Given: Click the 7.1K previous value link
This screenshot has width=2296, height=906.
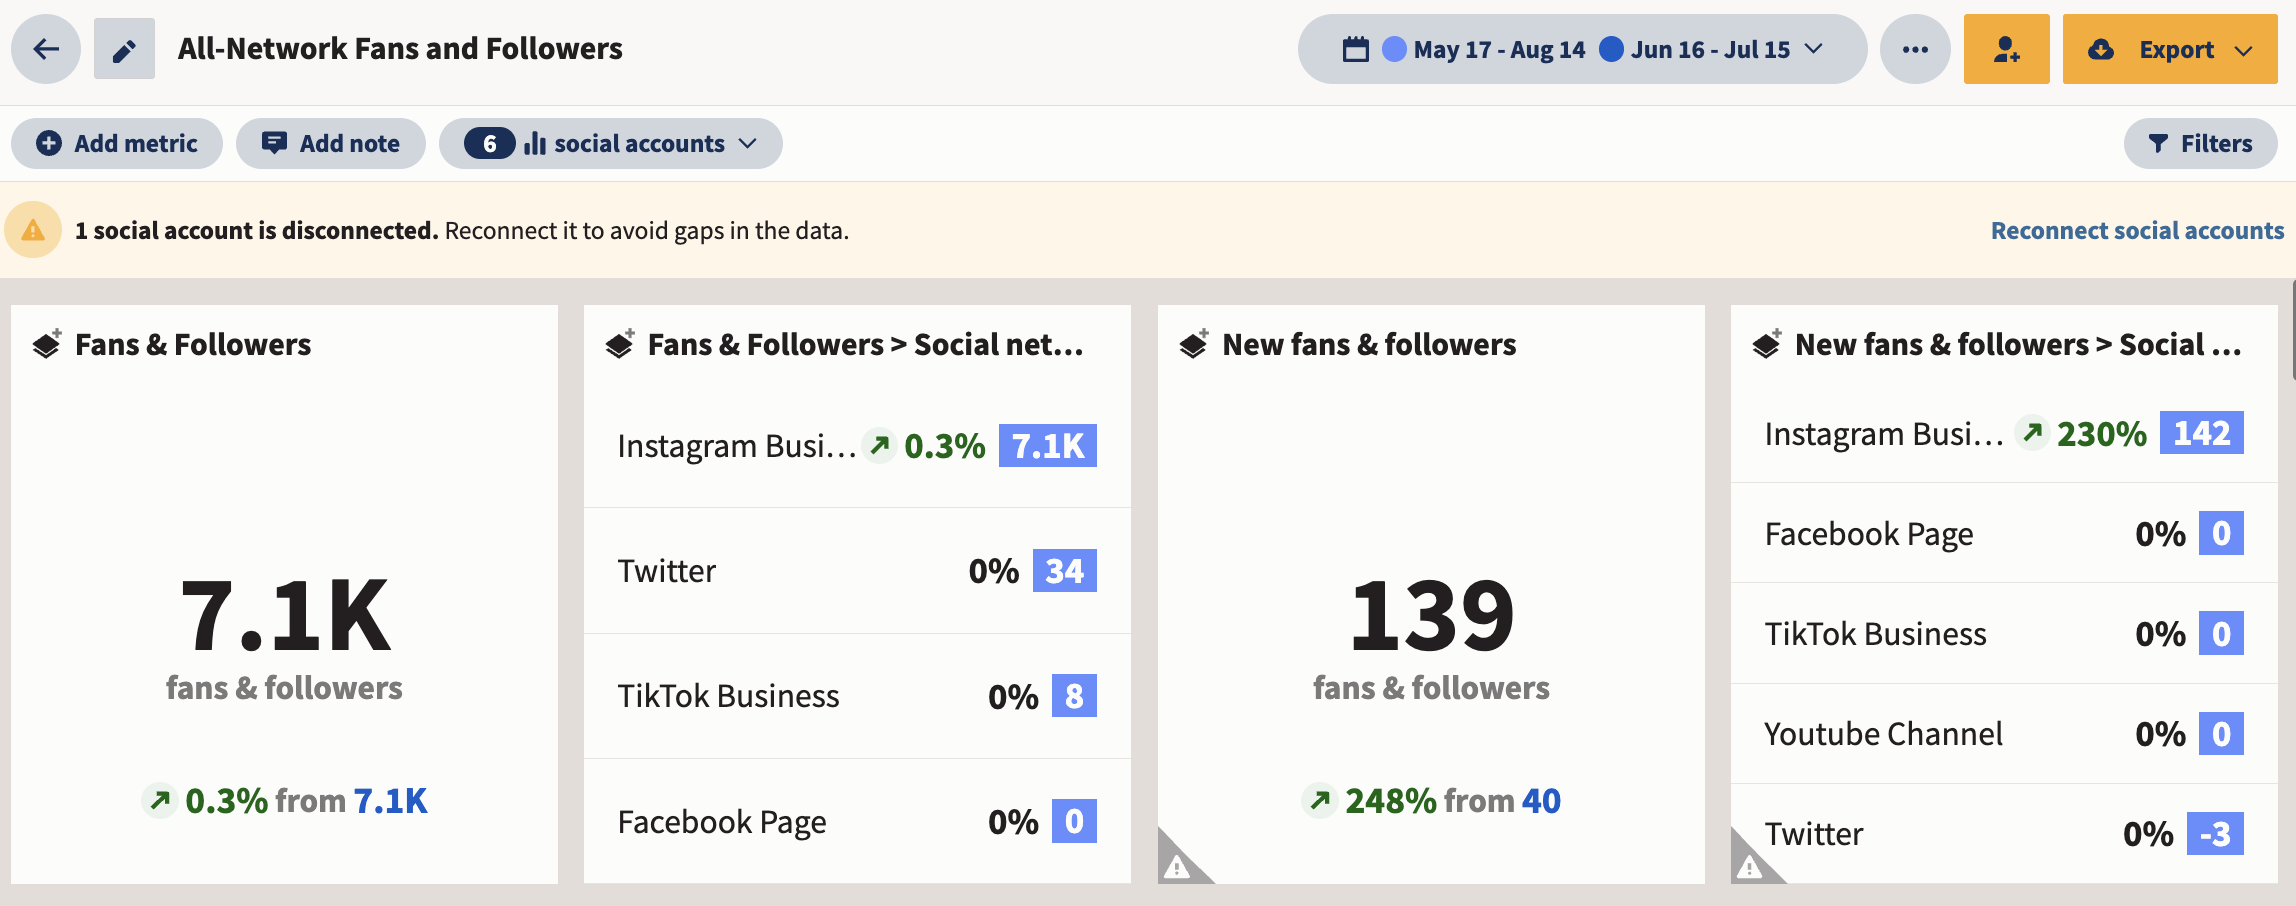Looking at the screenshot, I should 390,801.
